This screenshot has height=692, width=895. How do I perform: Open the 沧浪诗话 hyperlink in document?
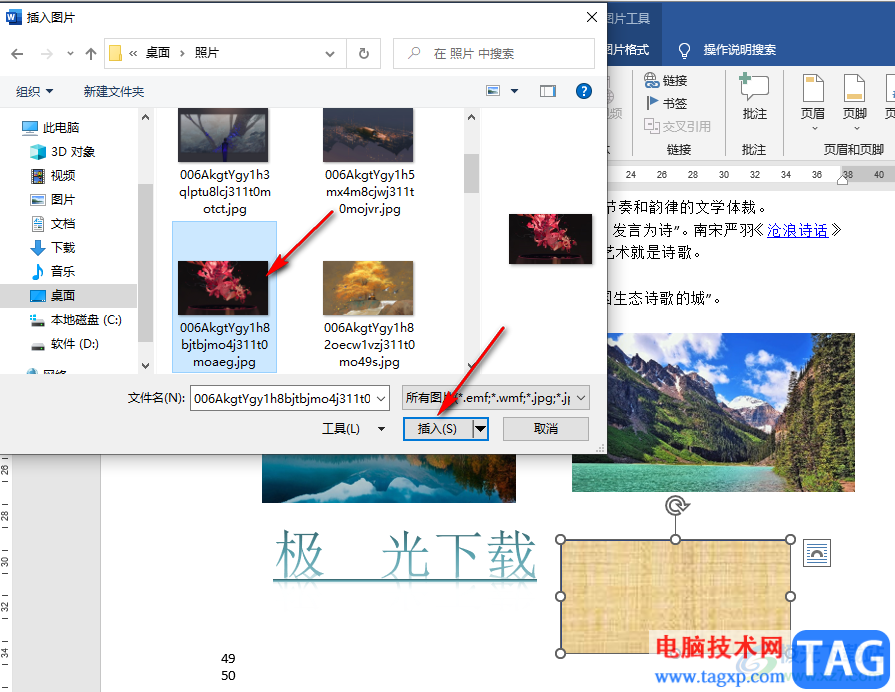[x=797, y=230]
